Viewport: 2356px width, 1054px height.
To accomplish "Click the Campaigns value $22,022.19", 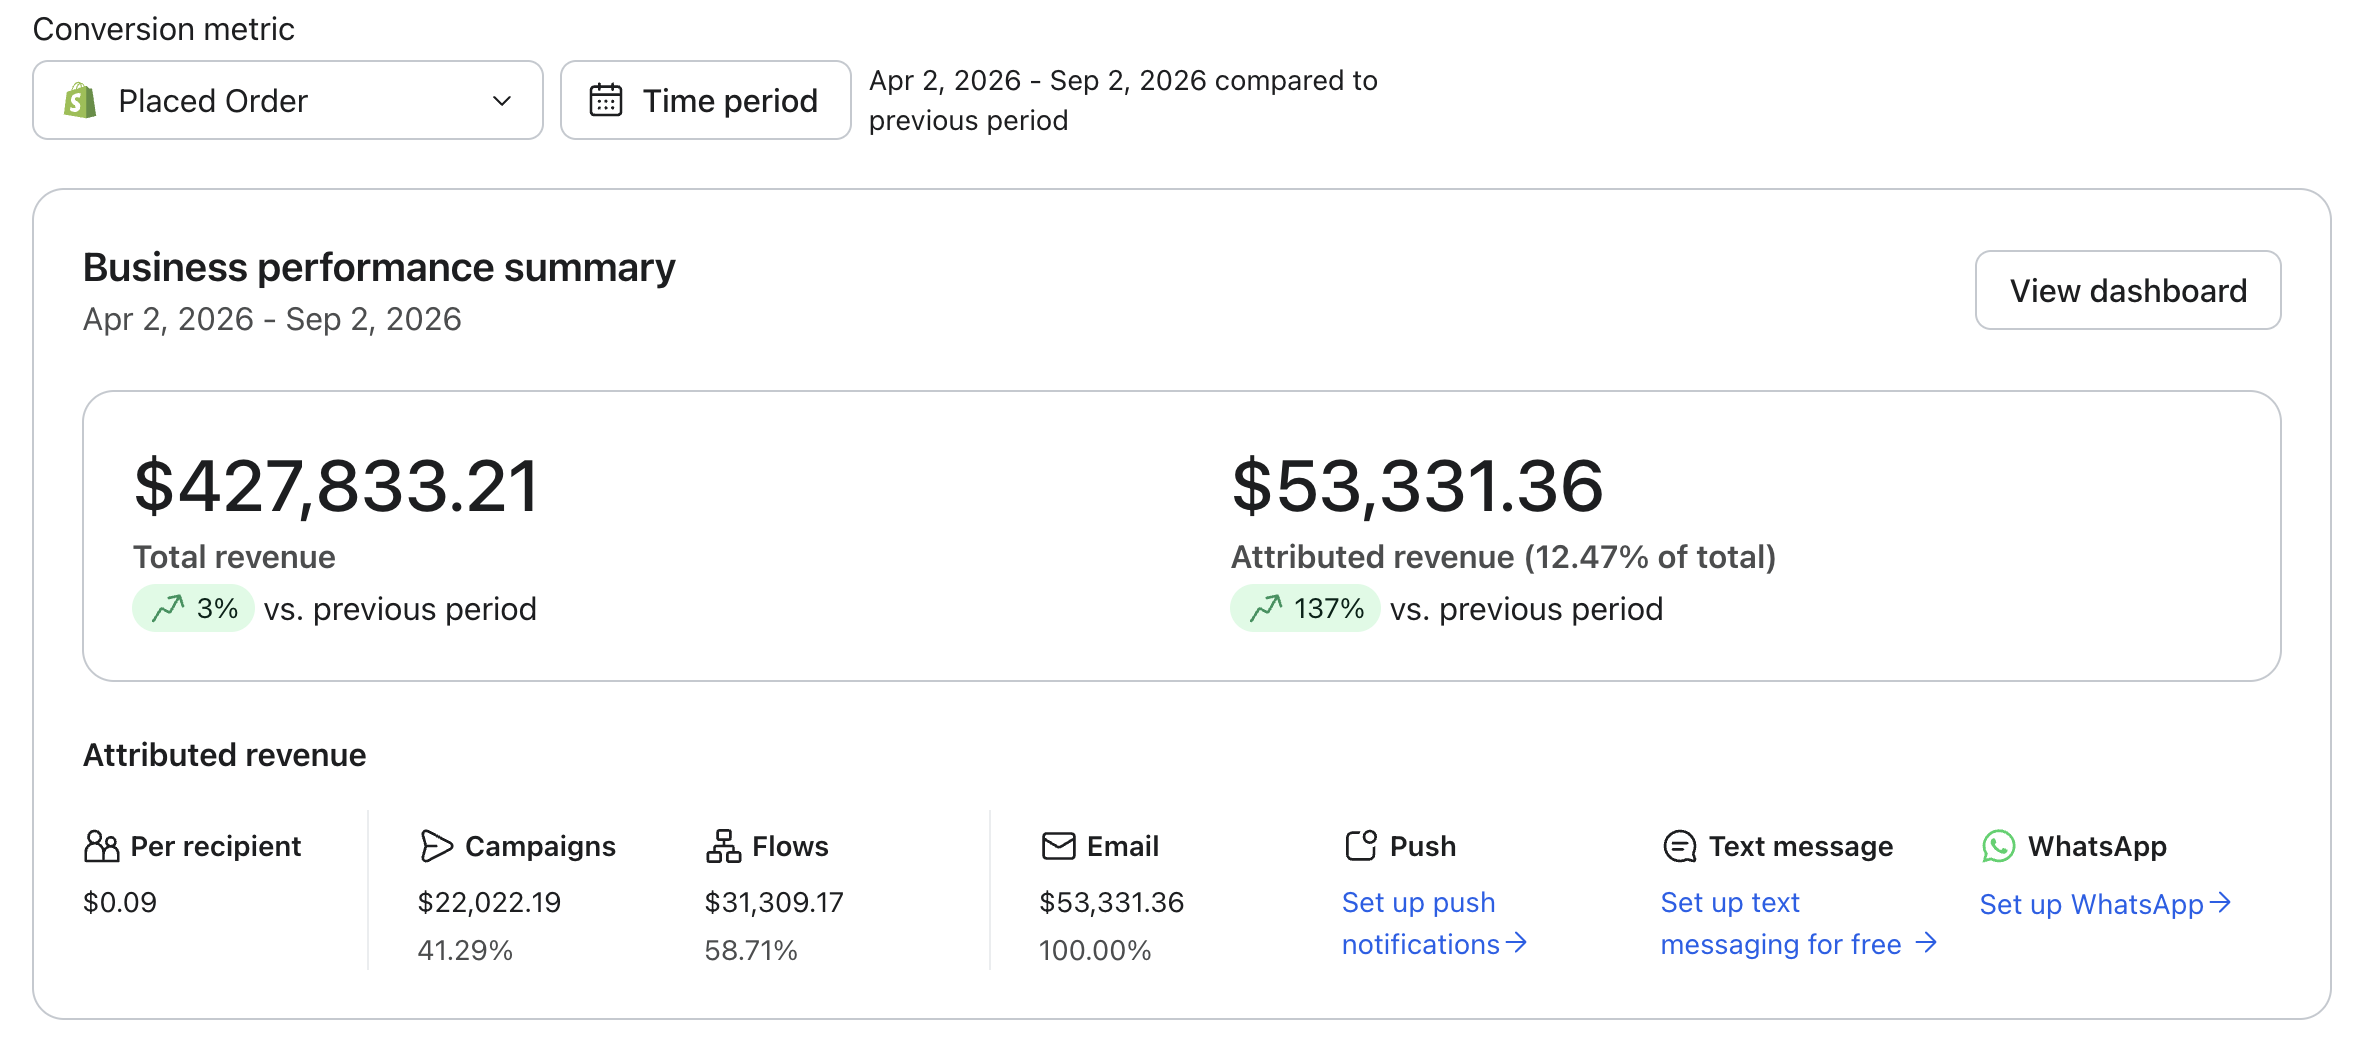I will (x=489, y=902).
